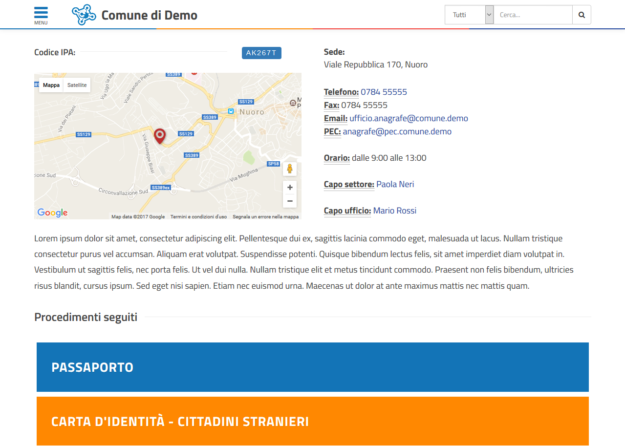Zoom in on the map
The height and width of the screenshot is (447, 625).
pyautogui.click(x=290, y=187)
